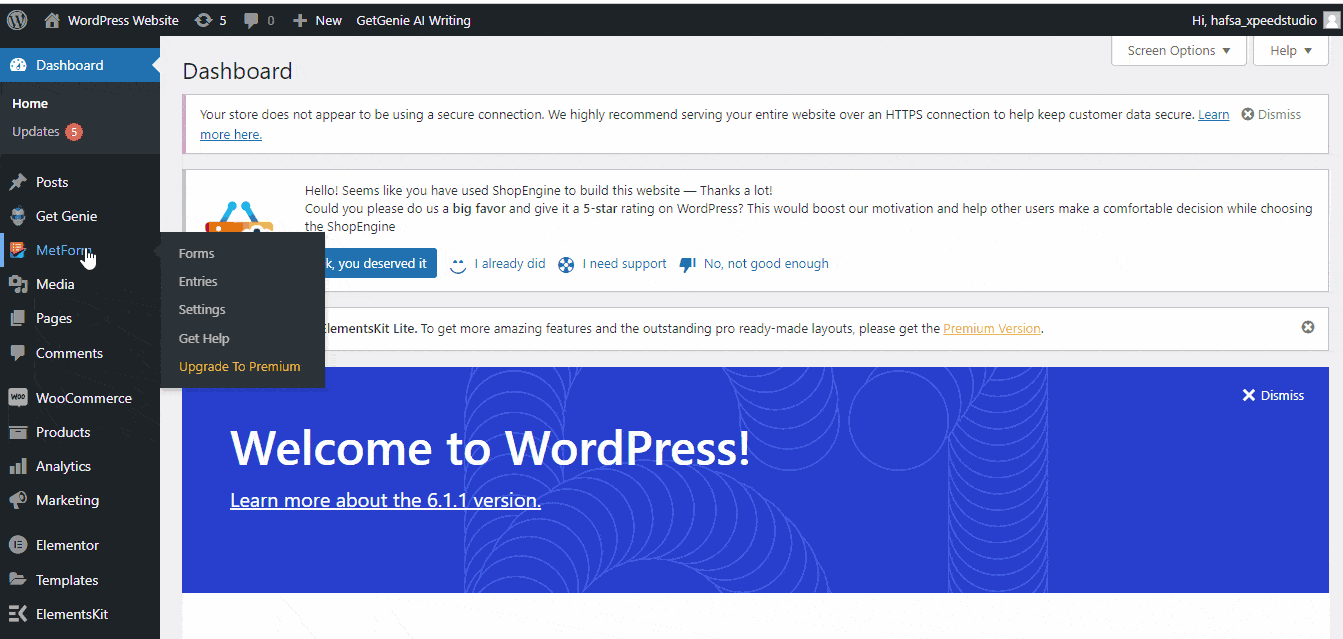Click the Pages icon in sidebar
The image size is (1343, 639).
pos(18,318)
